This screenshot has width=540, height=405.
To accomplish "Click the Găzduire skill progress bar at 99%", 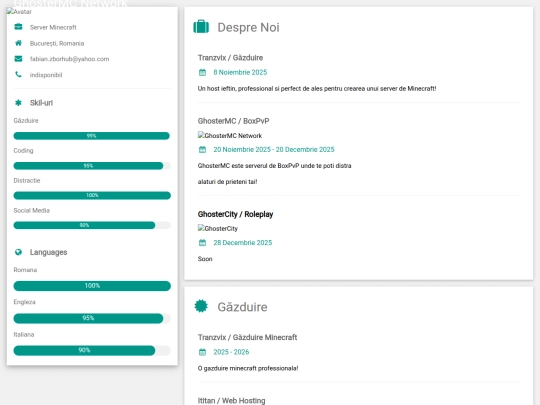I will (92, 136).
